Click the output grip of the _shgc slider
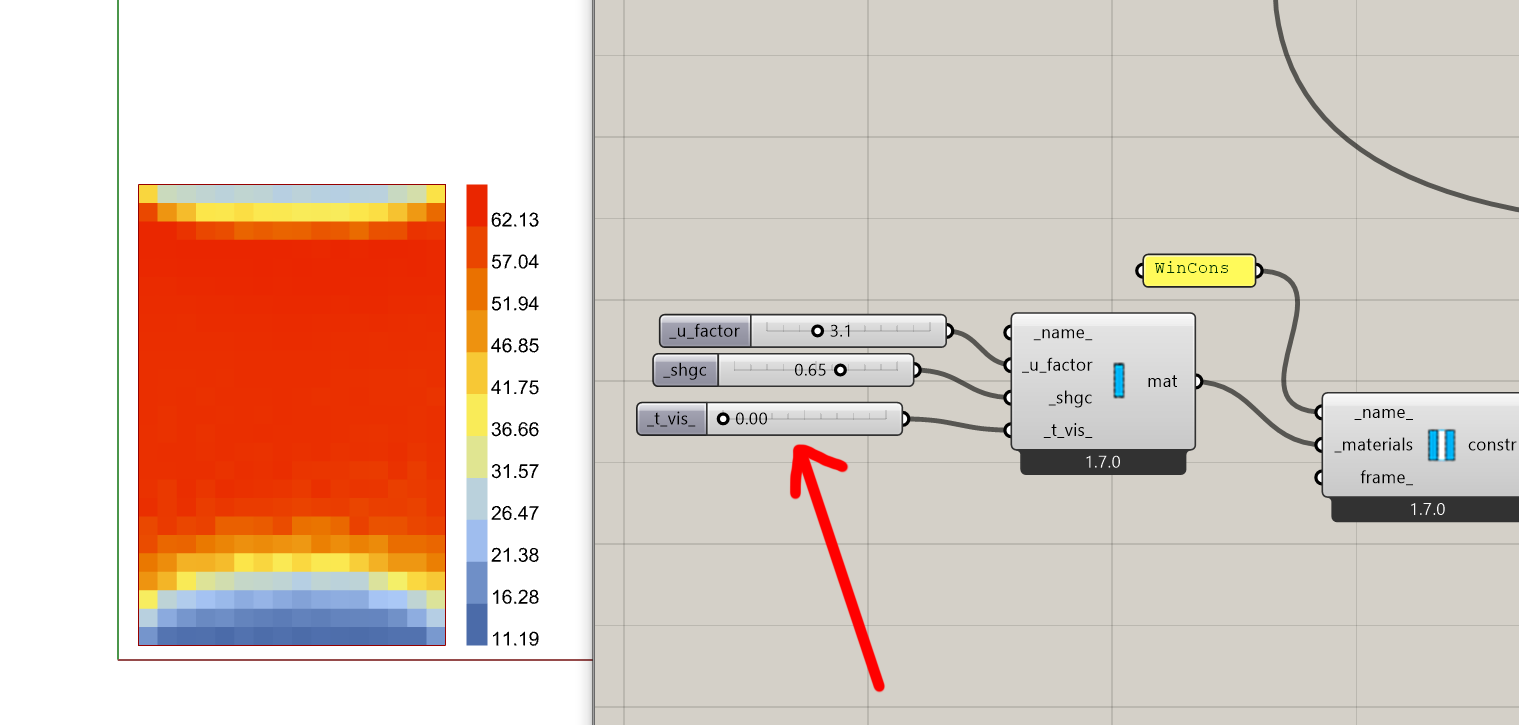This screenshot has width=1519, height=725. (x=917, y=370)
